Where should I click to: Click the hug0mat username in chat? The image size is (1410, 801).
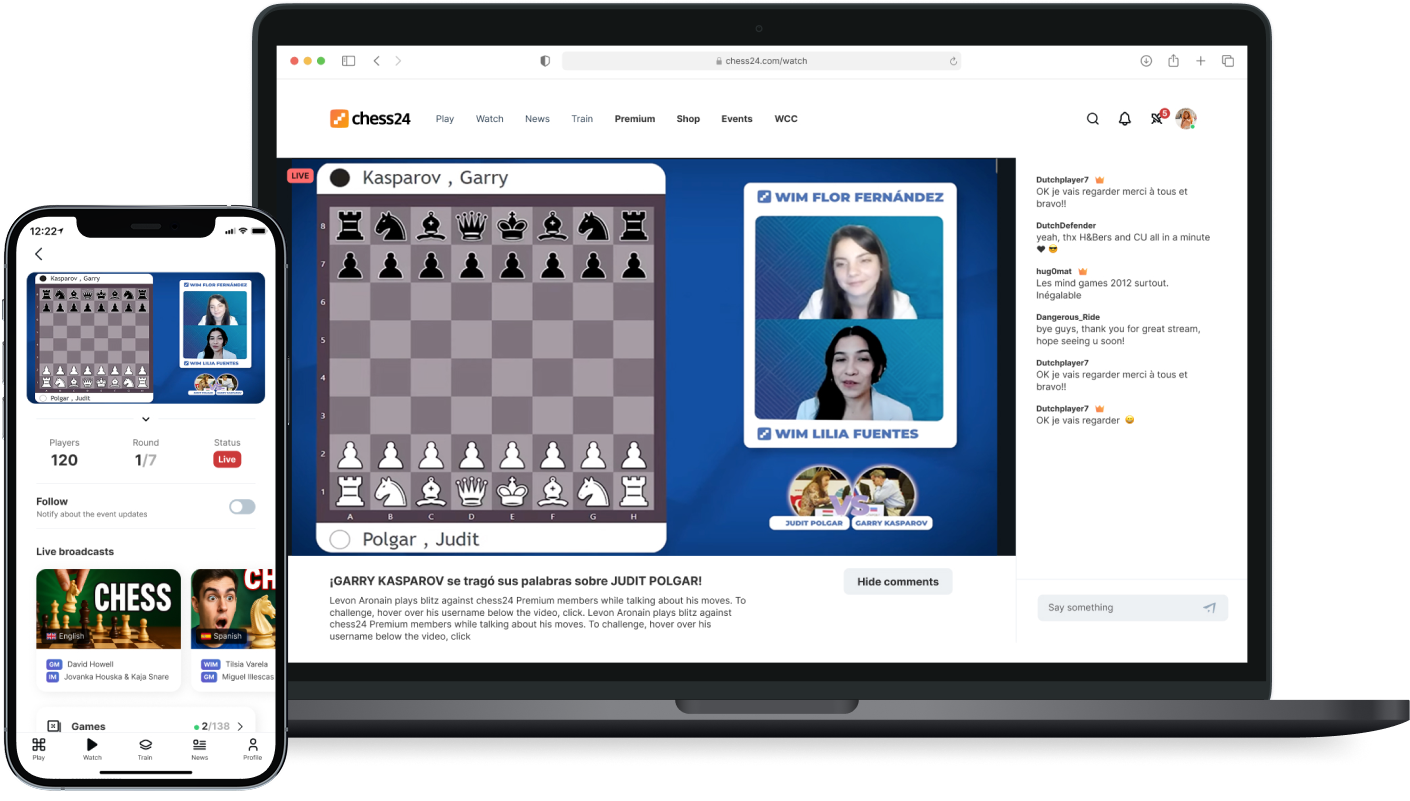coord(1054,271)
